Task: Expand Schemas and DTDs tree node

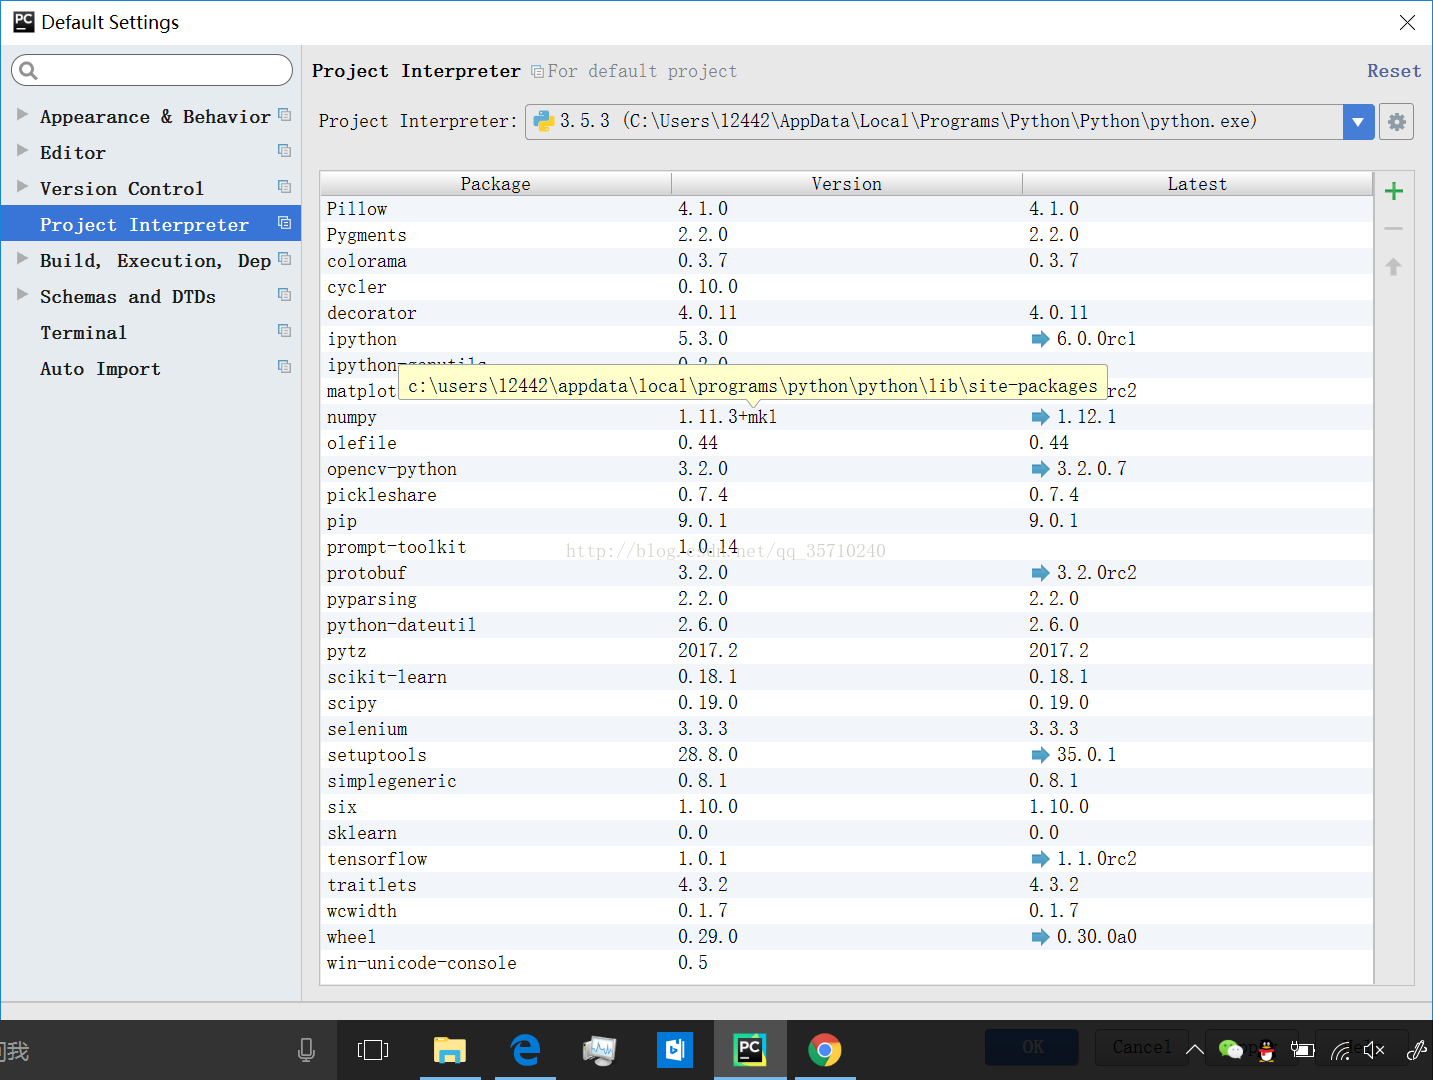Action: click(22, 295)
